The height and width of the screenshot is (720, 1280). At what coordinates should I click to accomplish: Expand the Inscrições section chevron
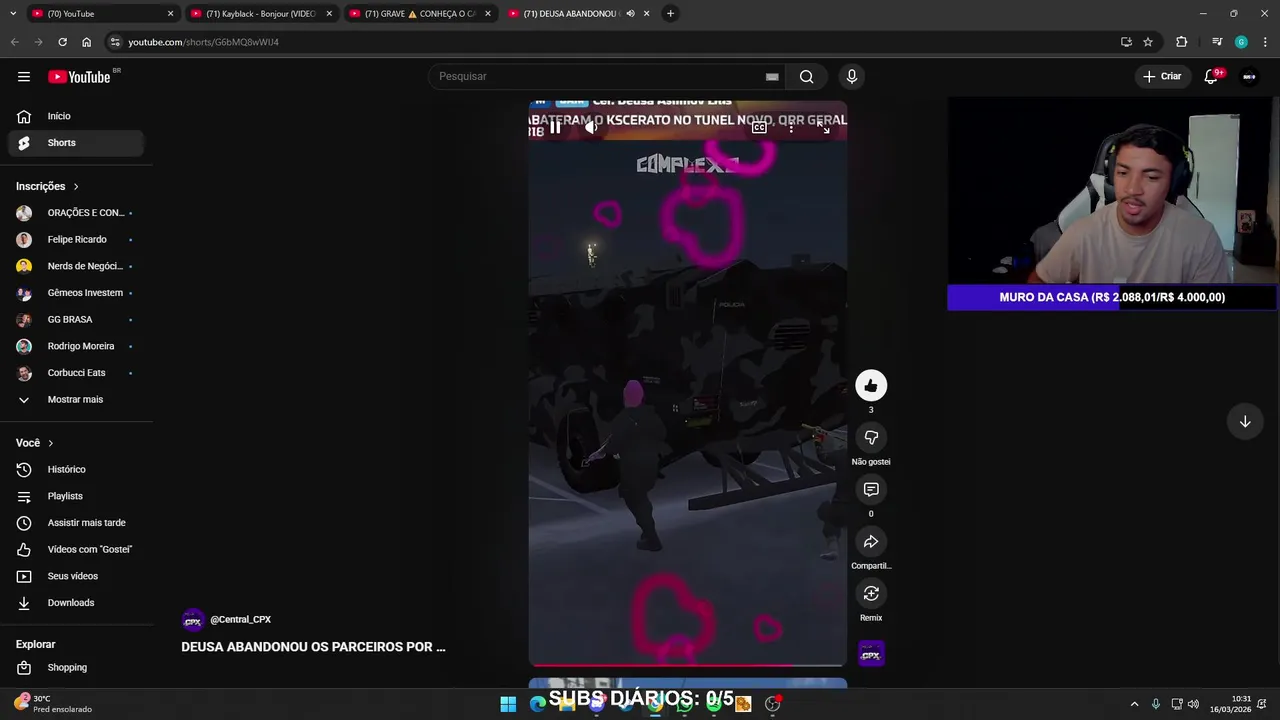point(76,186)
